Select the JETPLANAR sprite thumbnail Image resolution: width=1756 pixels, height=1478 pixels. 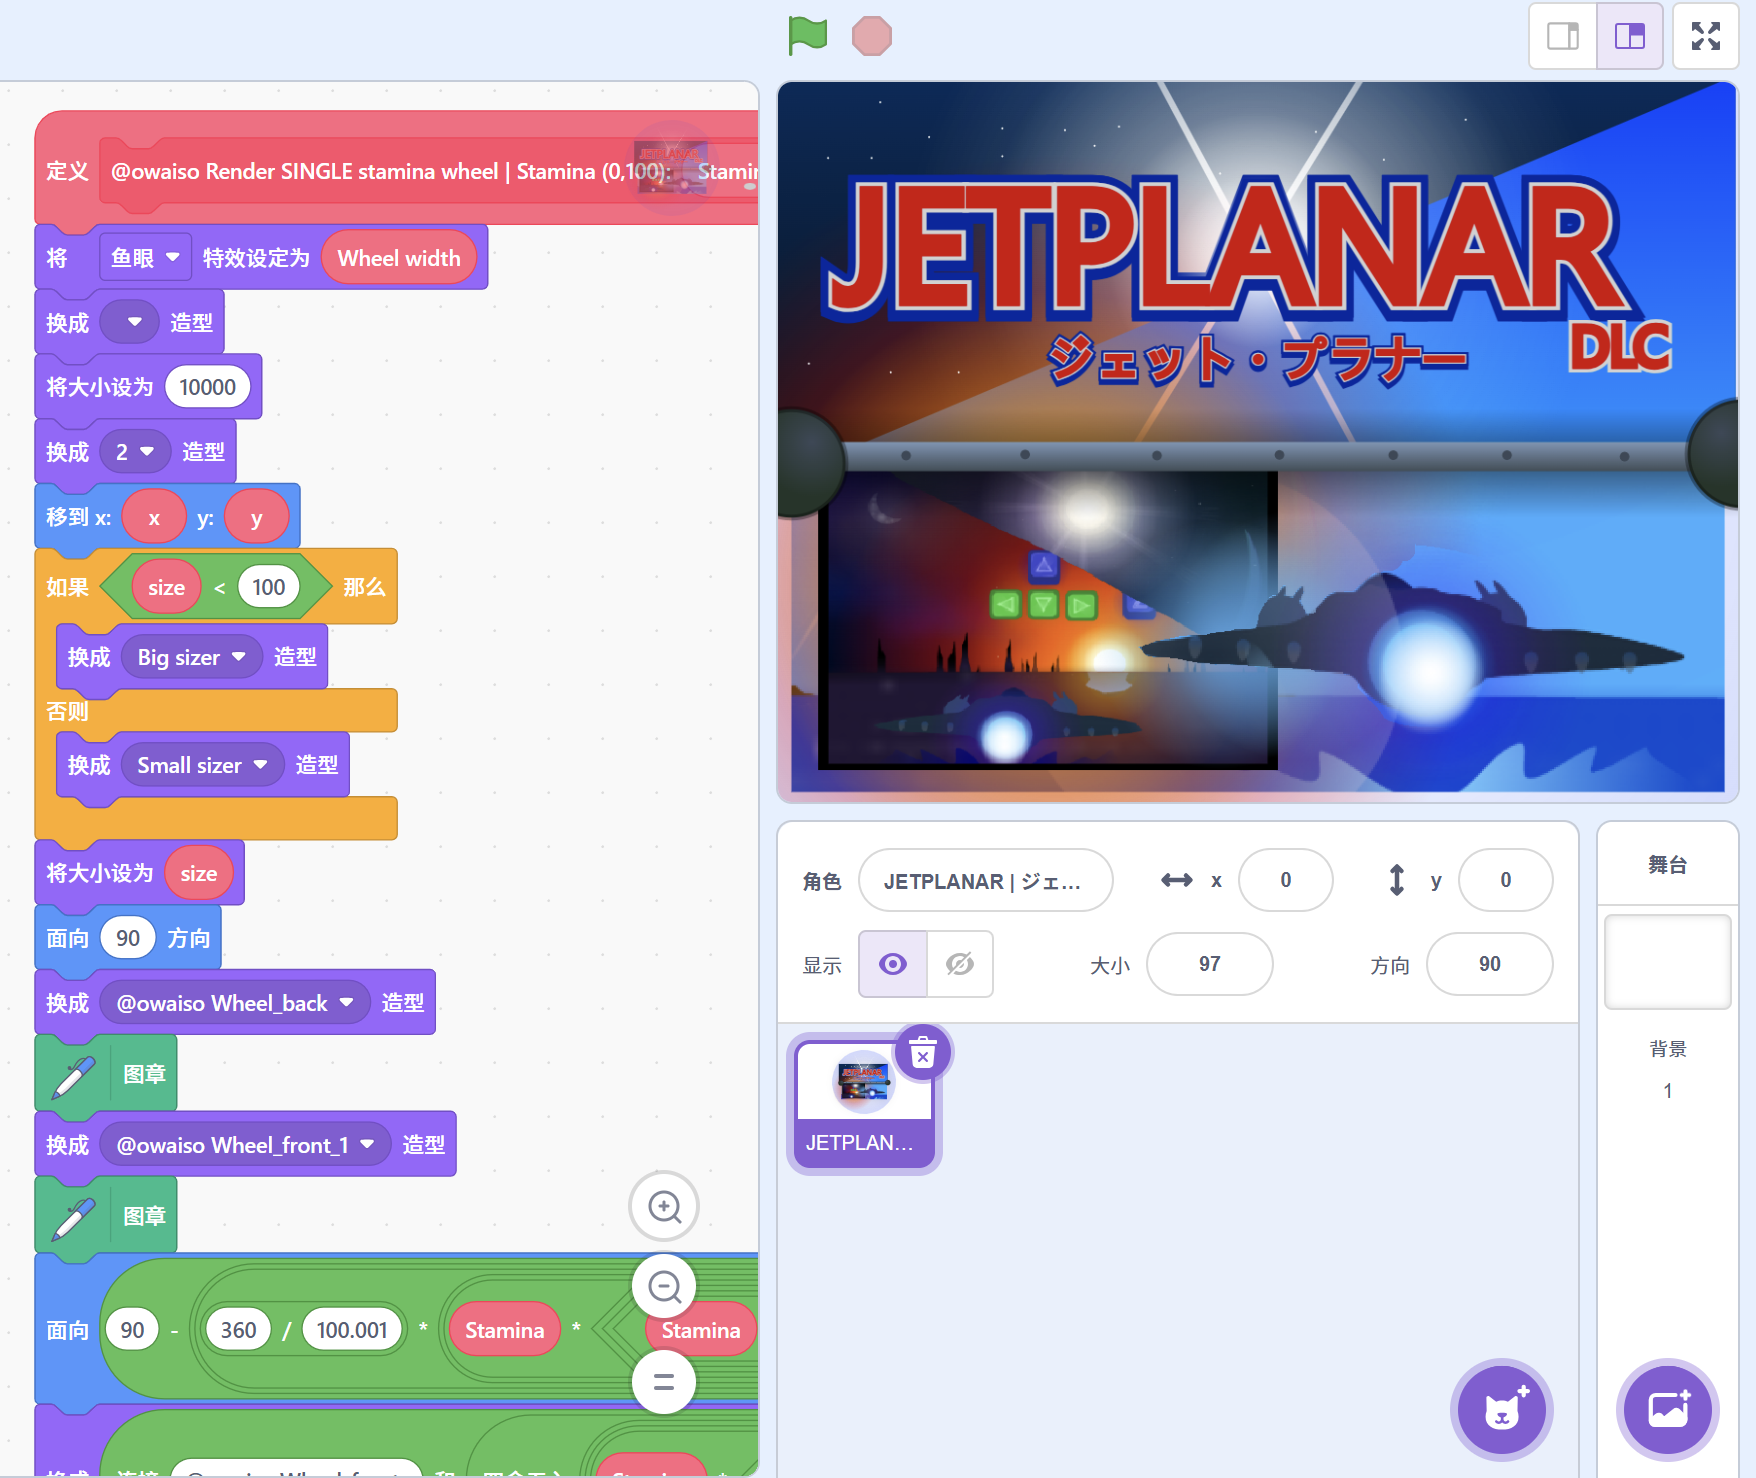864,1103
